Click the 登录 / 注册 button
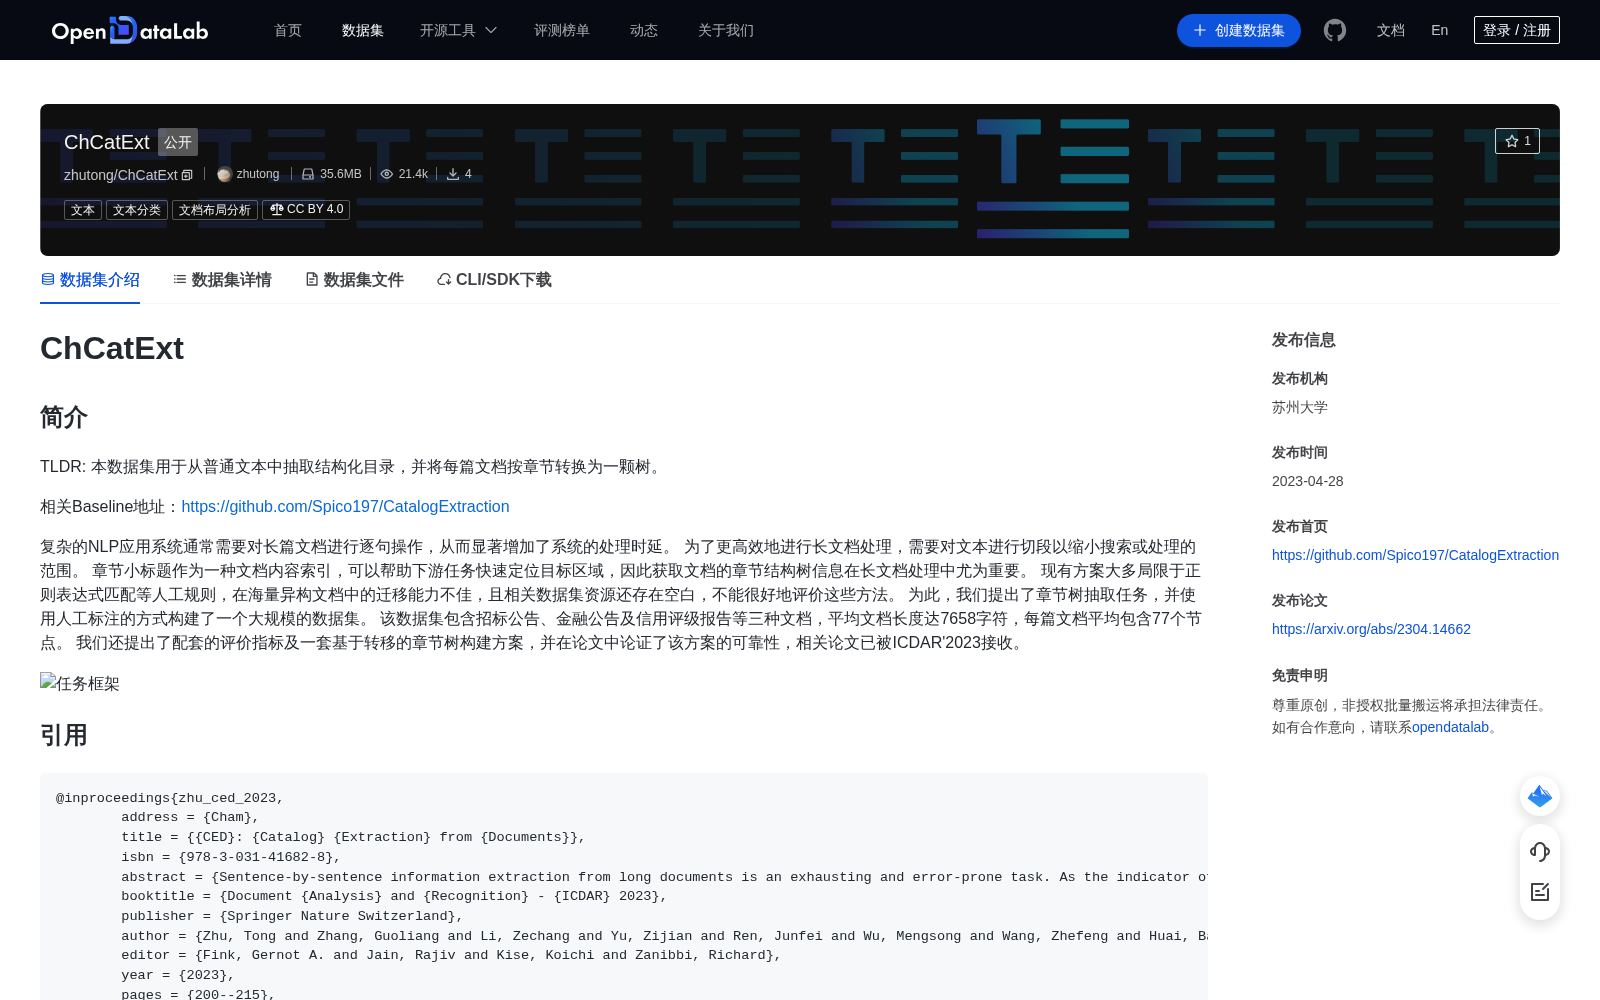 [1517, 30]
